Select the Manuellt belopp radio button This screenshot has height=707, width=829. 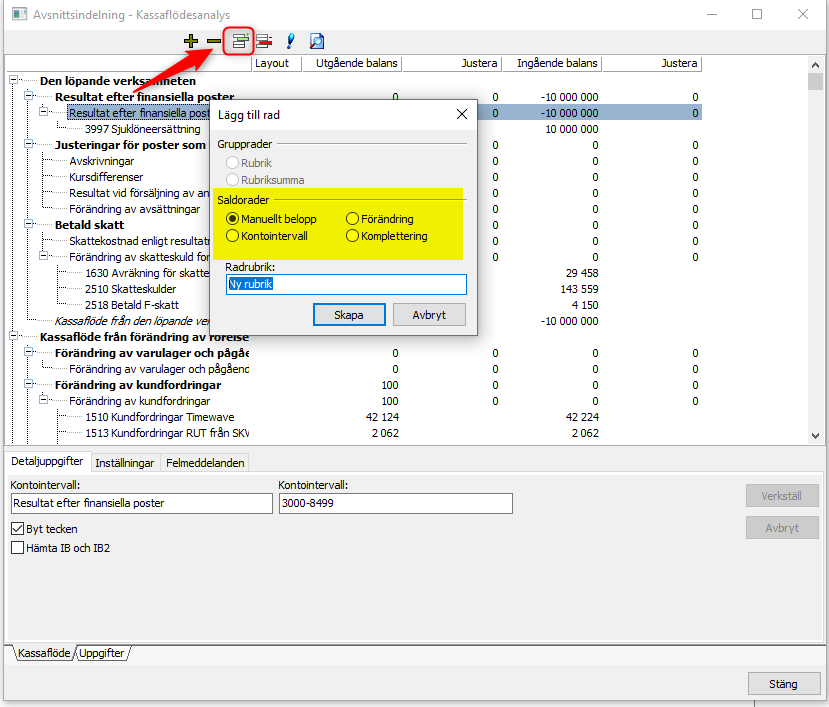coord(232,219)
